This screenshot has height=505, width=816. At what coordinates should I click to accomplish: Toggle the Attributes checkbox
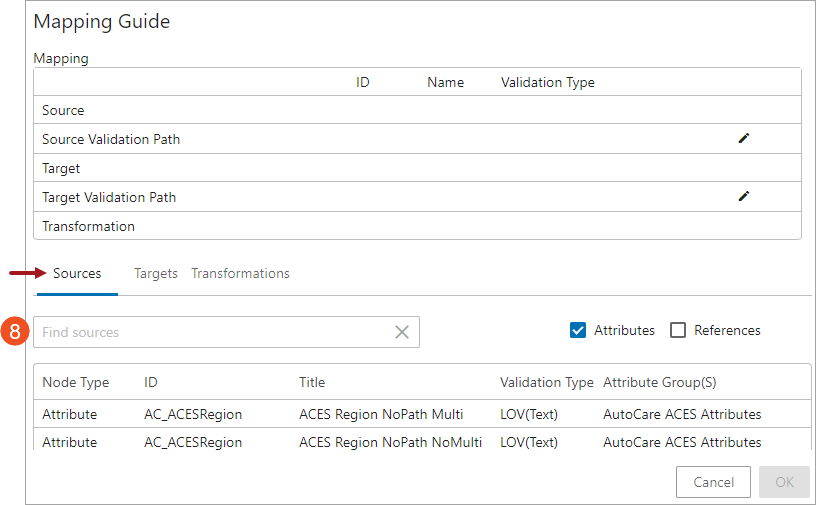[578, 330]
